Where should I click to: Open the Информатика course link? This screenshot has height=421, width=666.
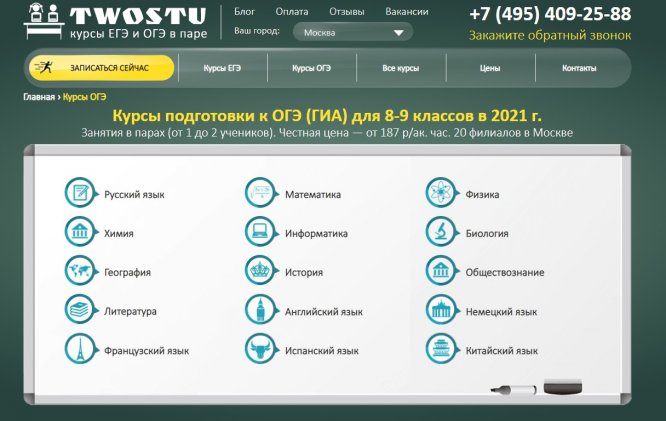pyautogui.click(x=316, y=233)
